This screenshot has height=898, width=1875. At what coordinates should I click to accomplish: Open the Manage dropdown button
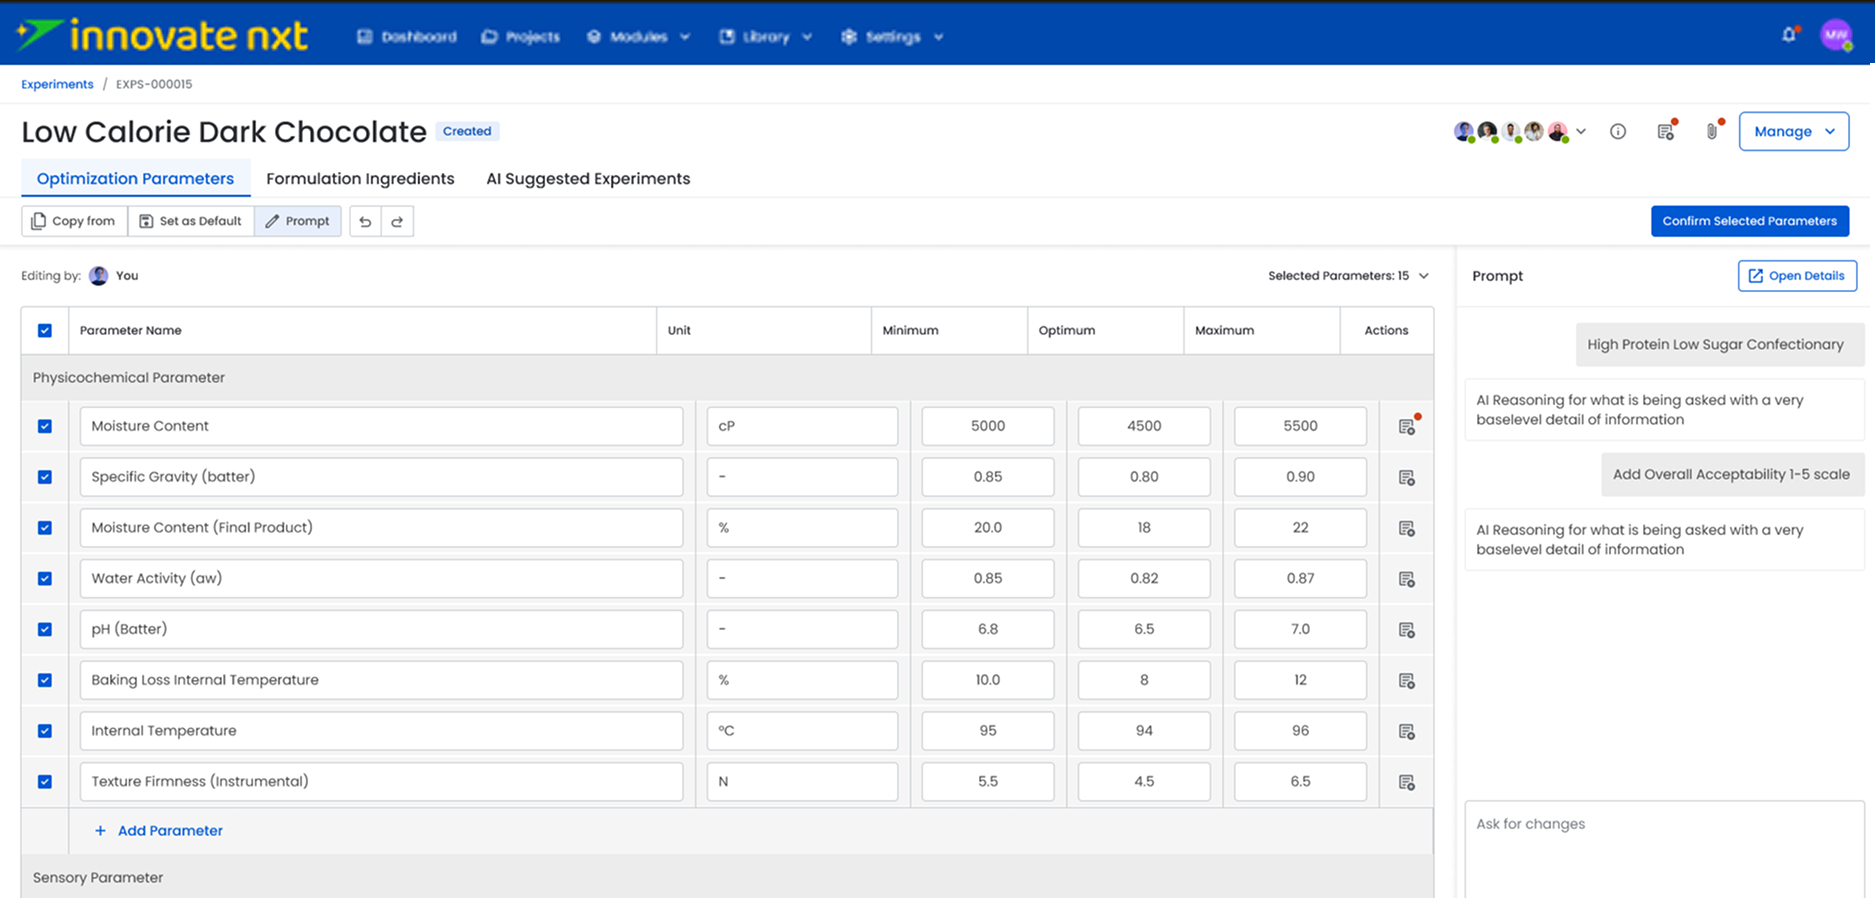tap(1794, 131)
